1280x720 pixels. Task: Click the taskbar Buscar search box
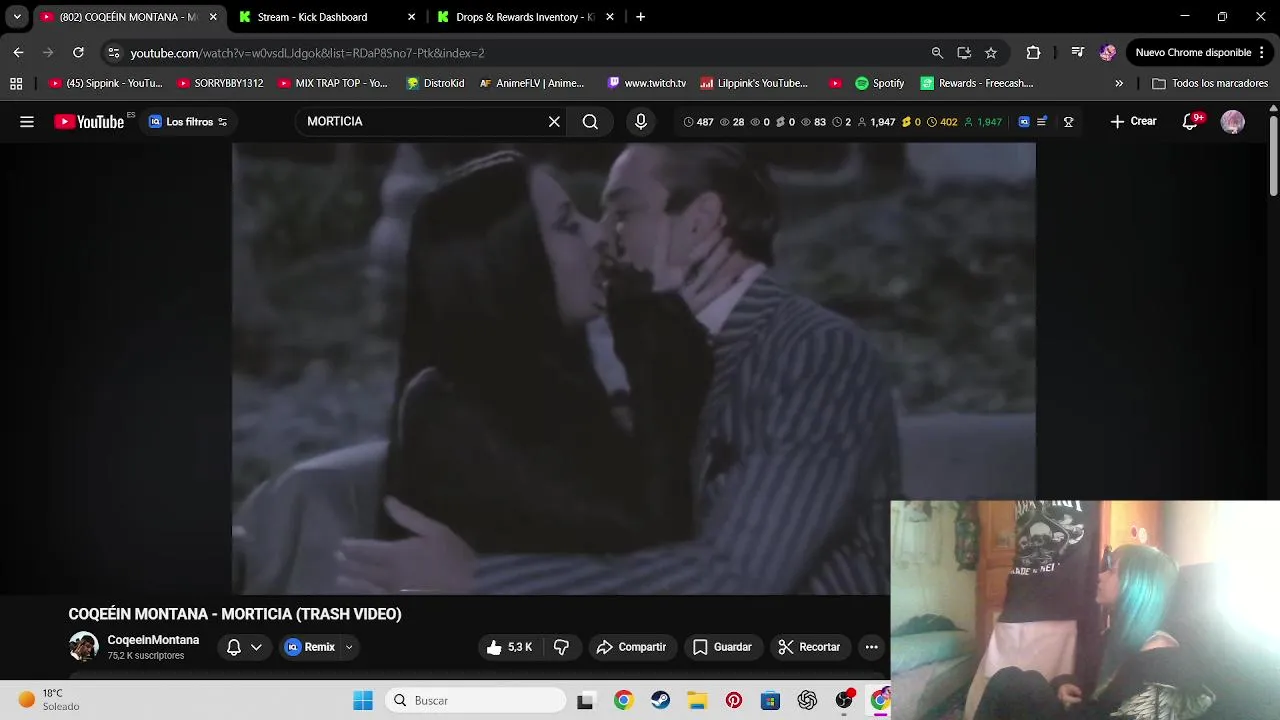477,701
